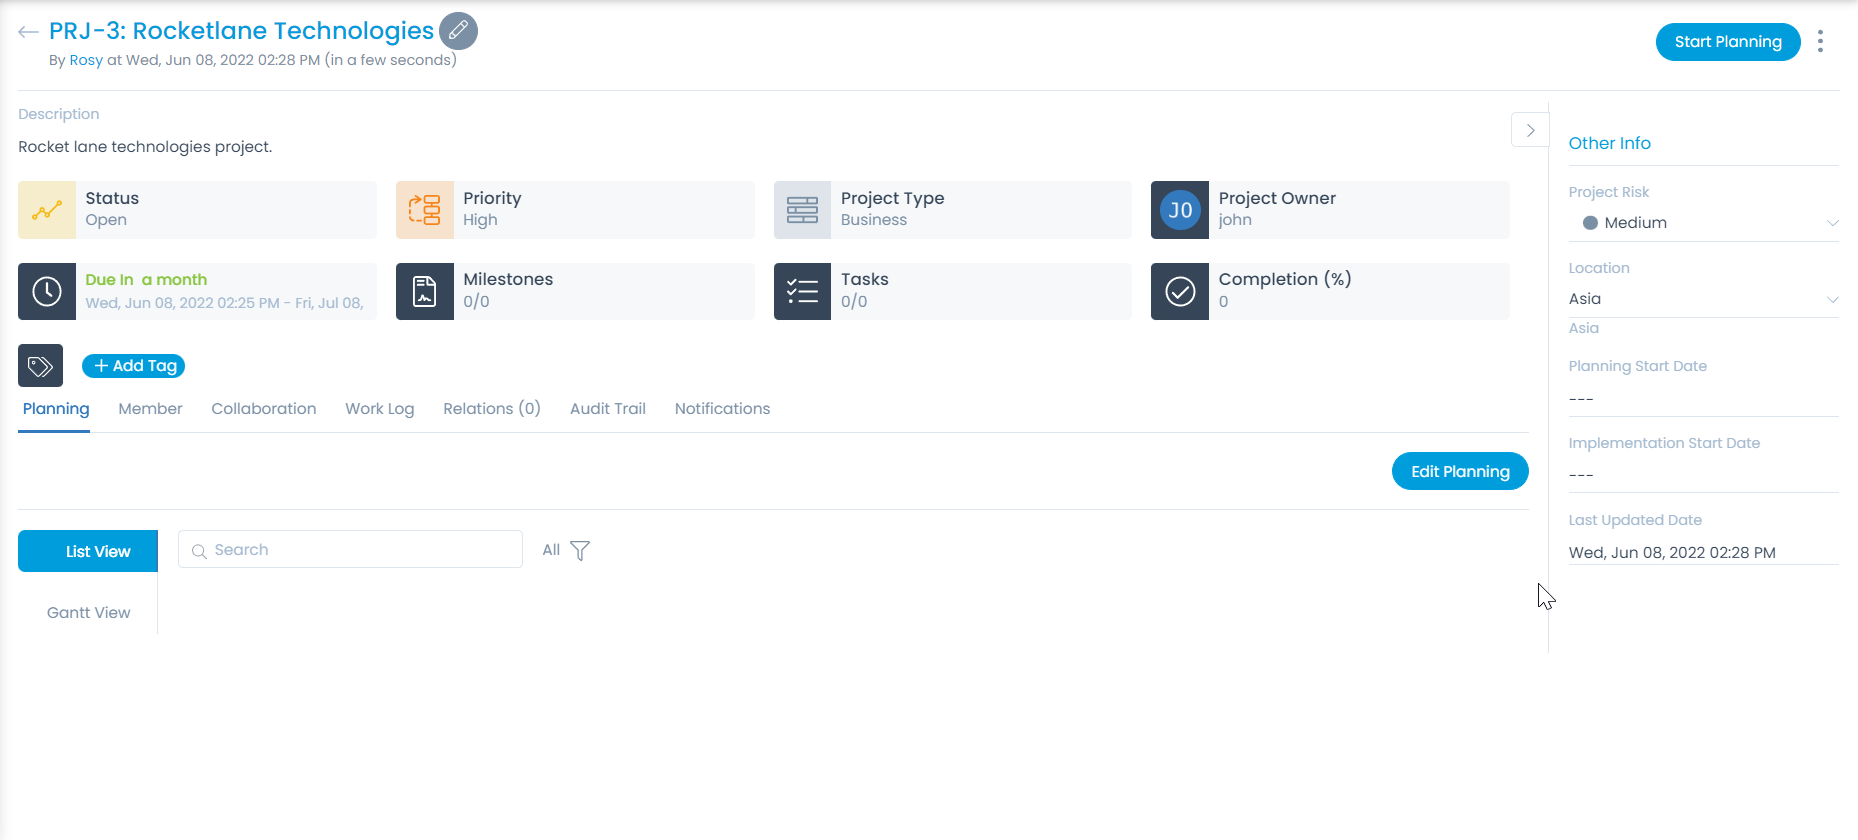The image size is (1858, 840).
Task: Open the Relations (0) tab
Action: (x=492, y=409)
